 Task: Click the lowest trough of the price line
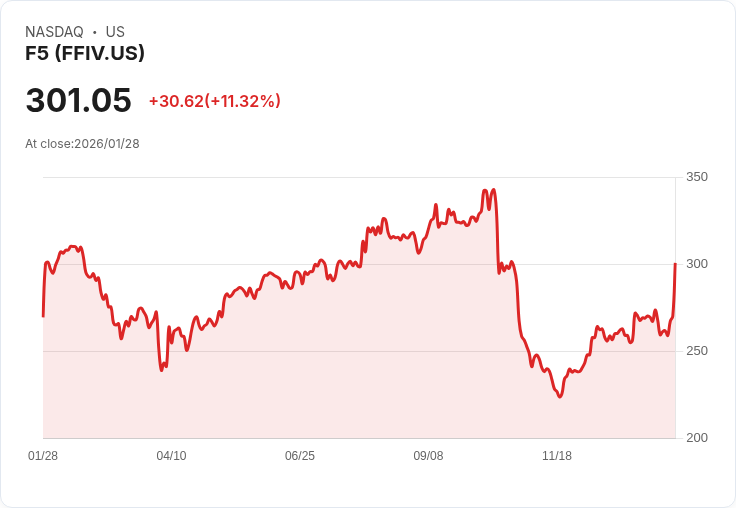pyautogui.click(x=560, y=397)
